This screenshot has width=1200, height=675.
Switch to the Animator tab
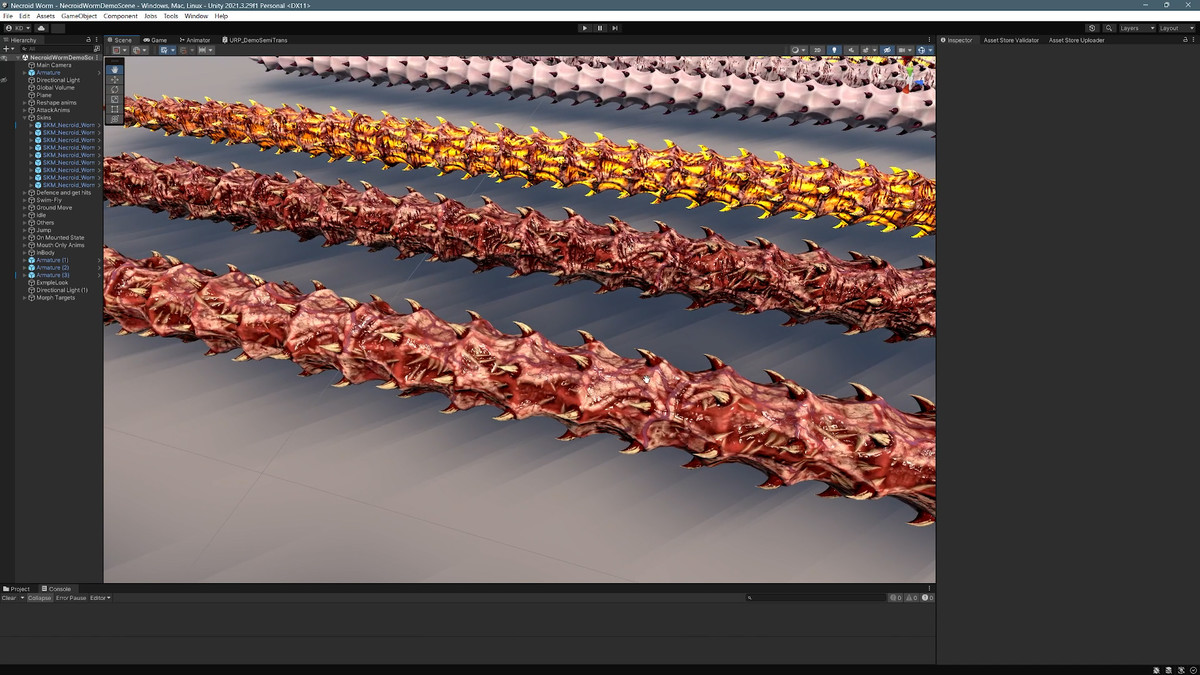(197, 40)
